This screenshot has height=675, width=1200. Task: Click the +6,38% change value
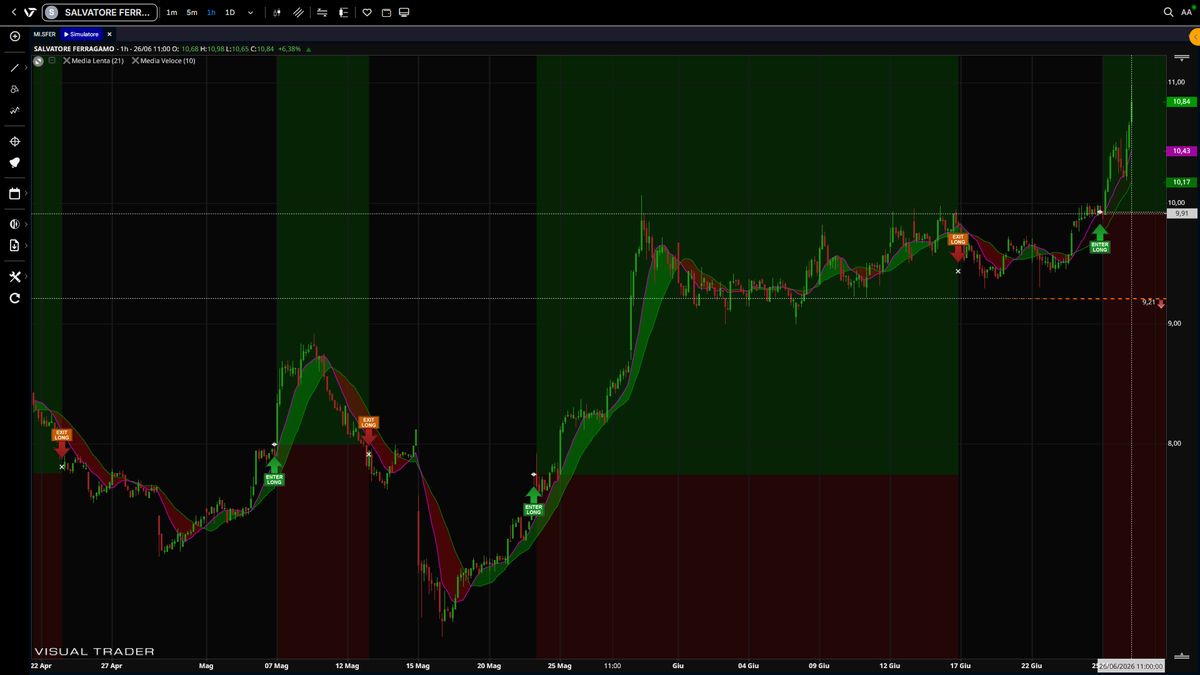[289, 48]
